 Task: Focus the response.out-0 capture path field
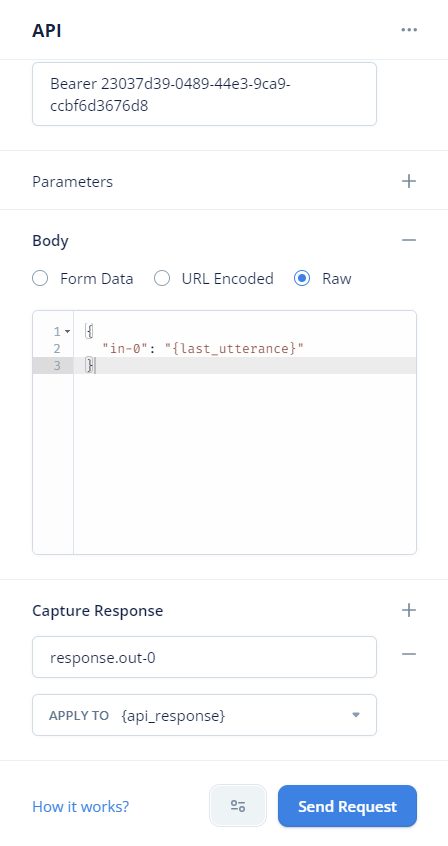pos(205,657)
